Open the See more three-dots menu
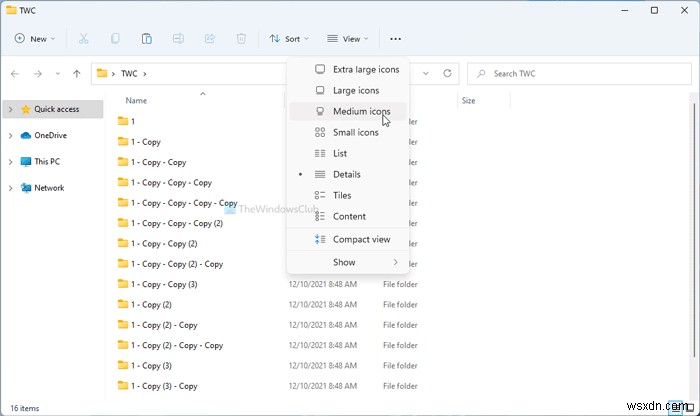Viewport: 700px width, 416px height. coord(396,39)
